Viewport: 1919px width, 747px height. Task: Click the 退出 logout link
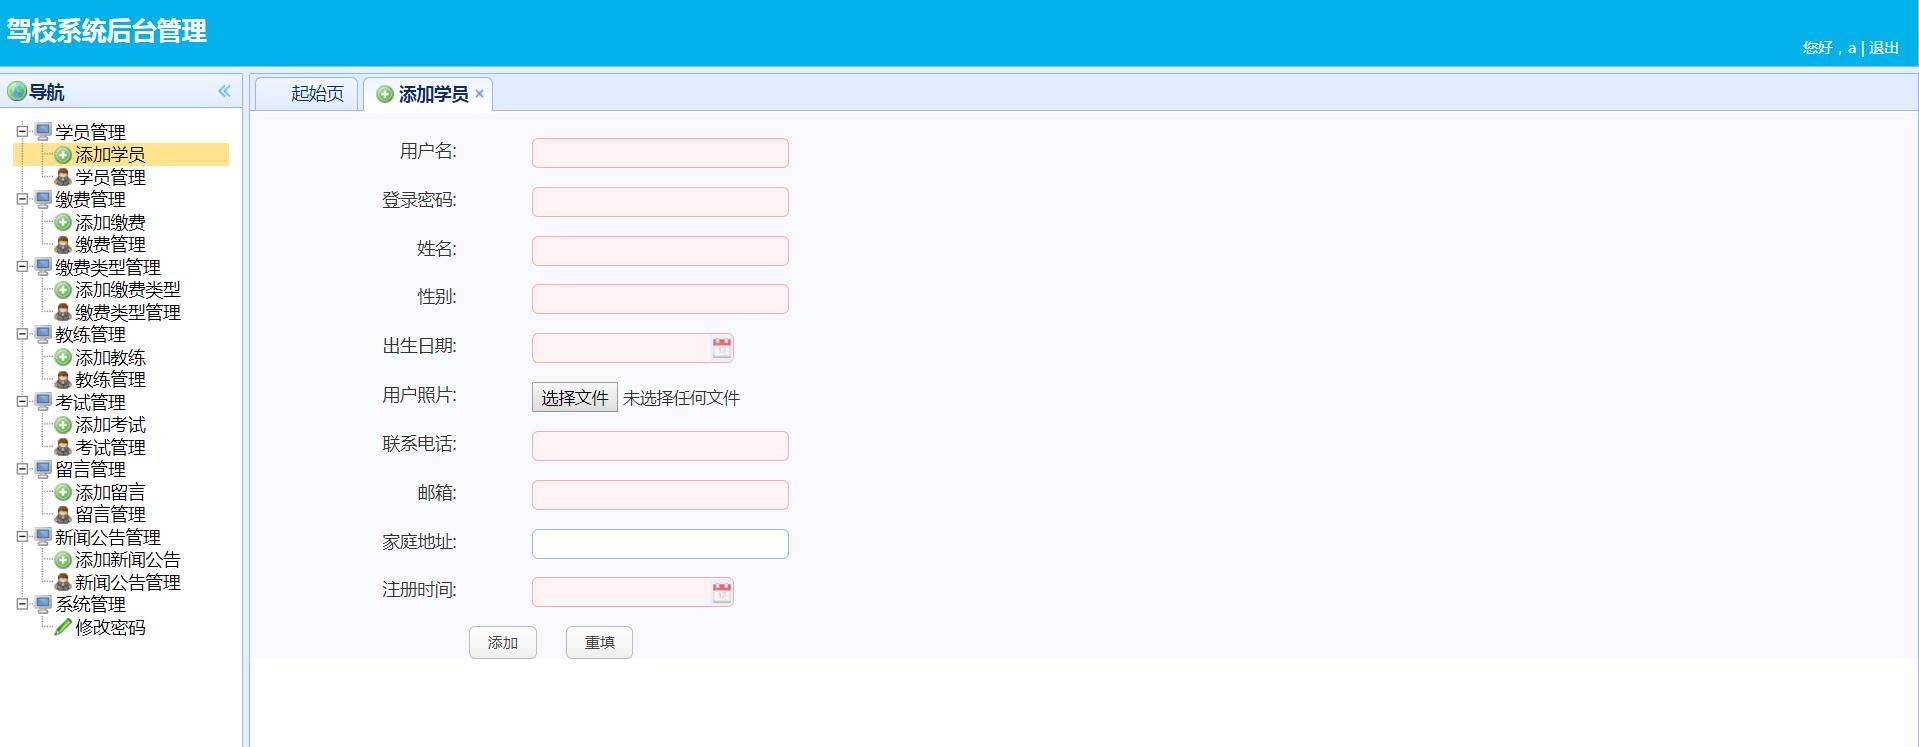click(1883, 48)
